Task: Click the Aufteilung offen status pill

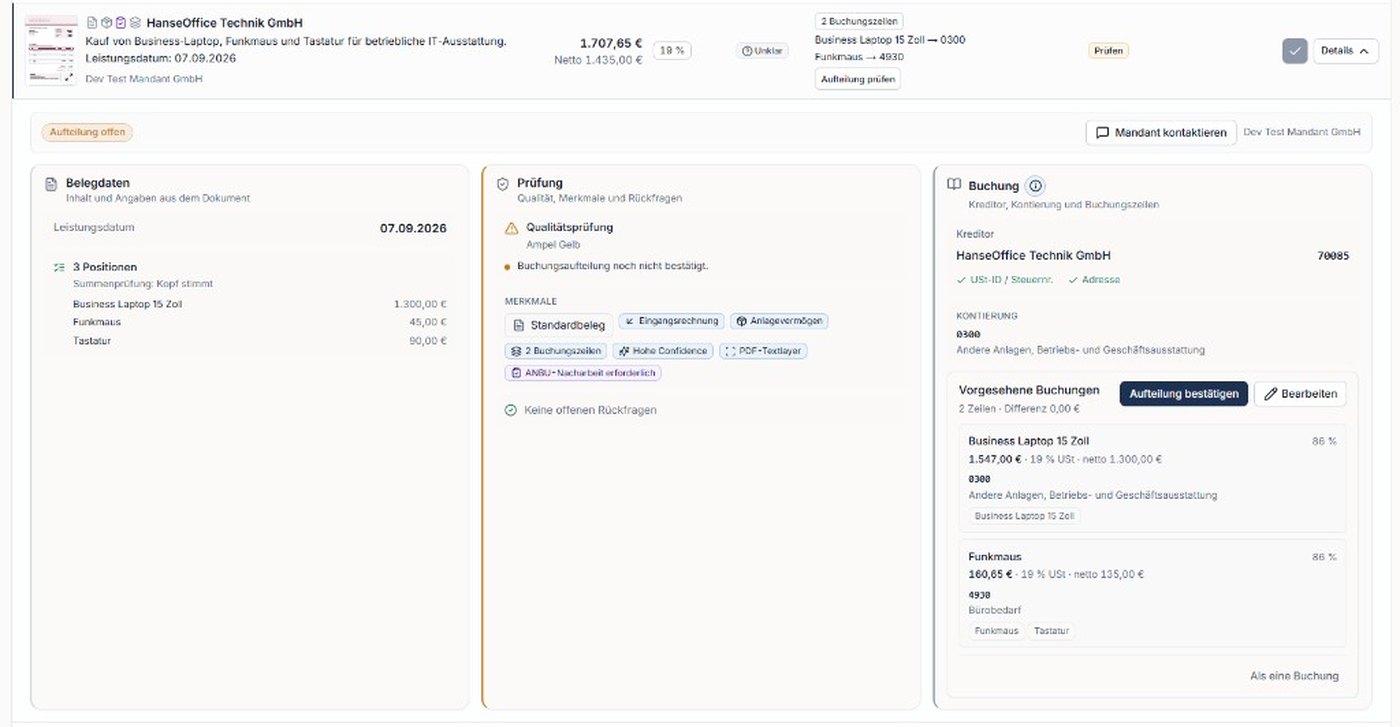Action: (x=87, y=132)
